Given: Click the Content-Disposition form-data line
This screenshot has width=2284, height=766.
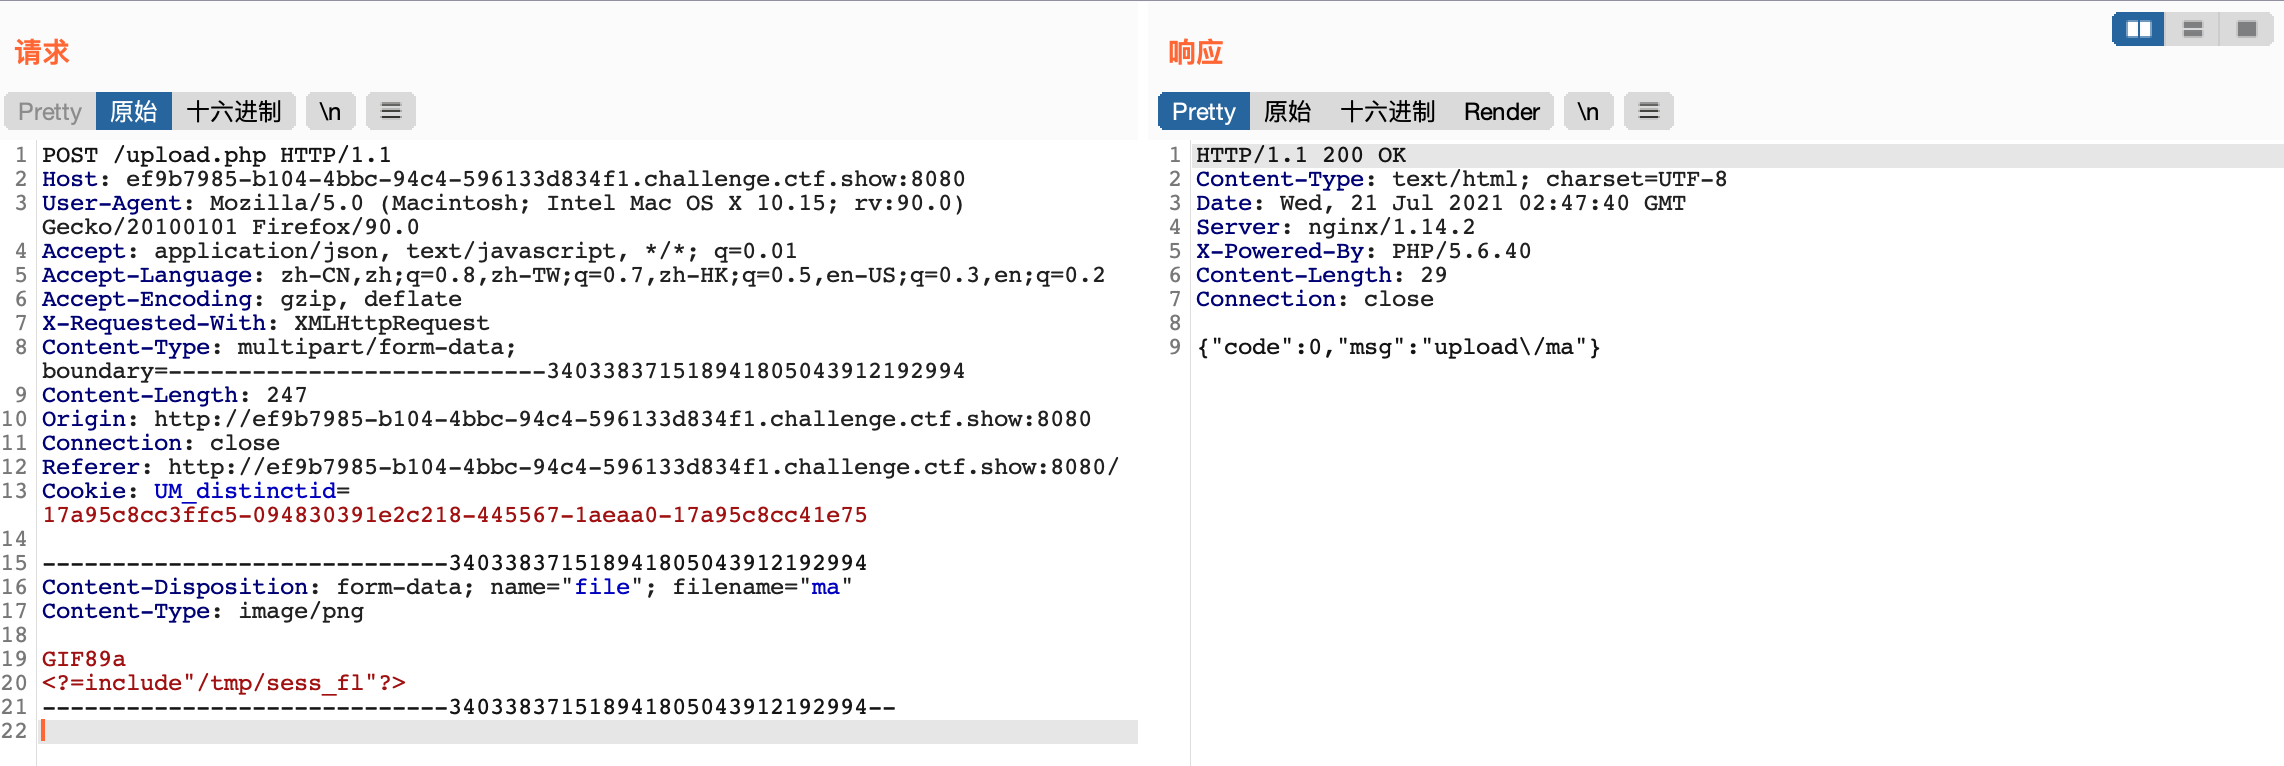Looking at the screenshot, I should (447, 587).
